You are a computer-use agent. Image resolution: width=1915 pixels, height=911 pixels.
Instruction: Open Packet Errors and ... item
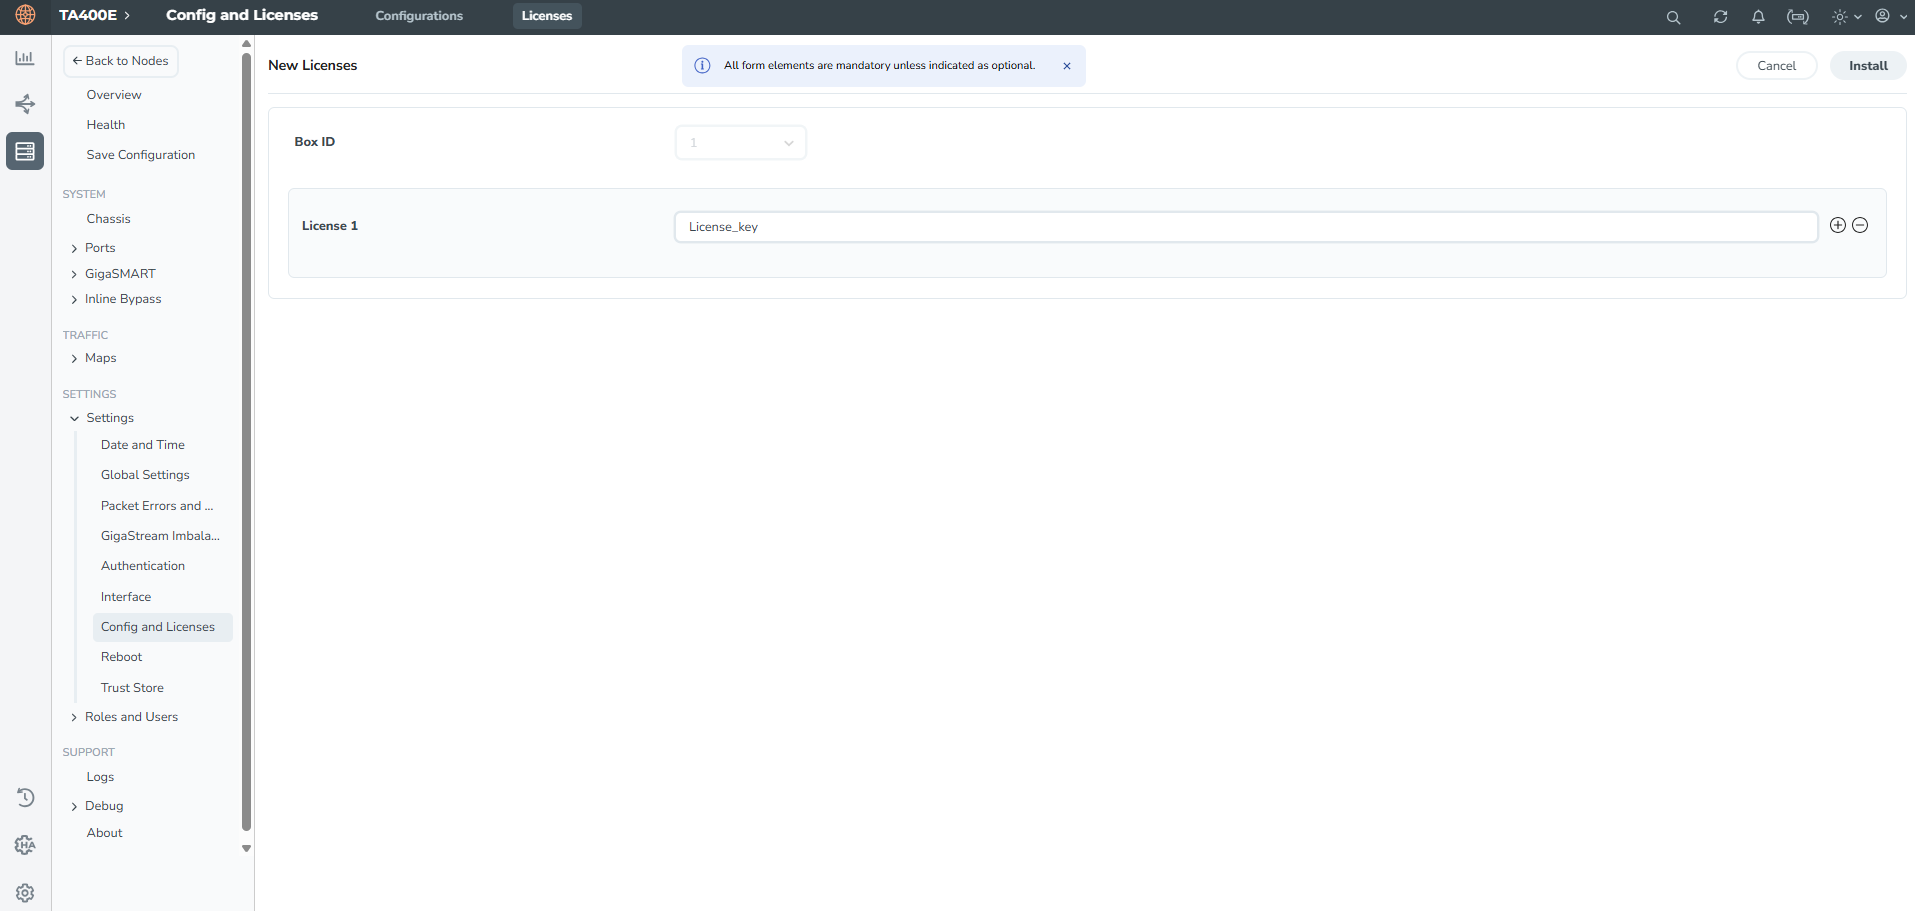pyautogui.click(x=157, y=506)
